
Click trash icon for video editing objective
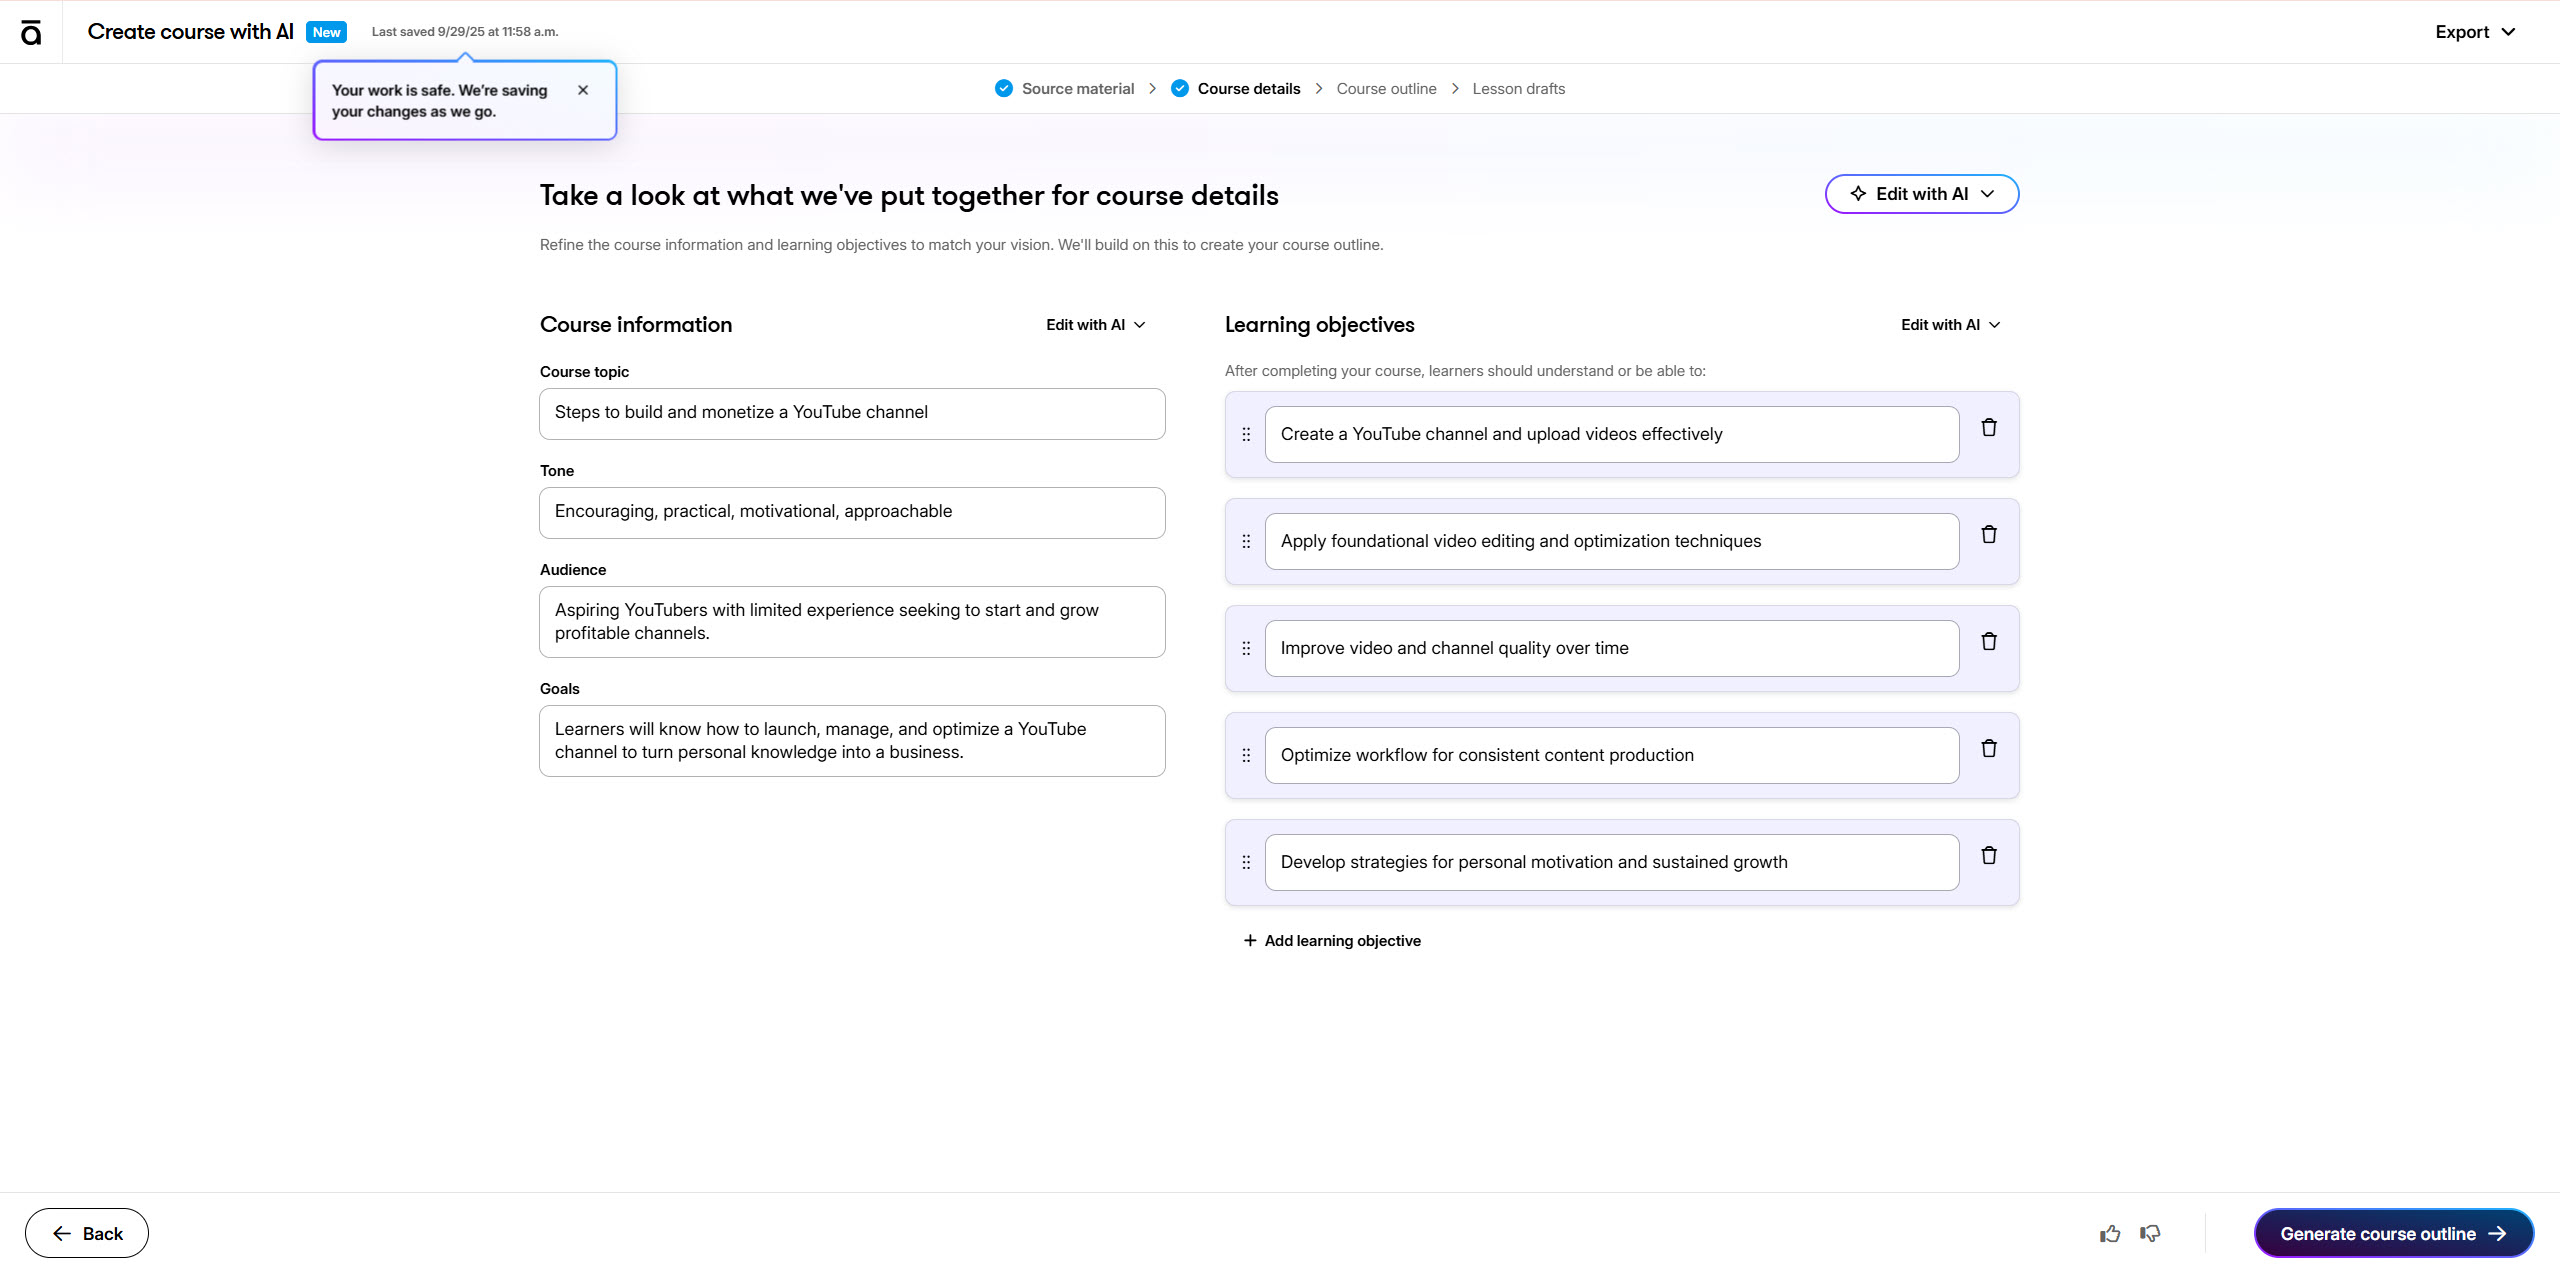[1989, 535]
